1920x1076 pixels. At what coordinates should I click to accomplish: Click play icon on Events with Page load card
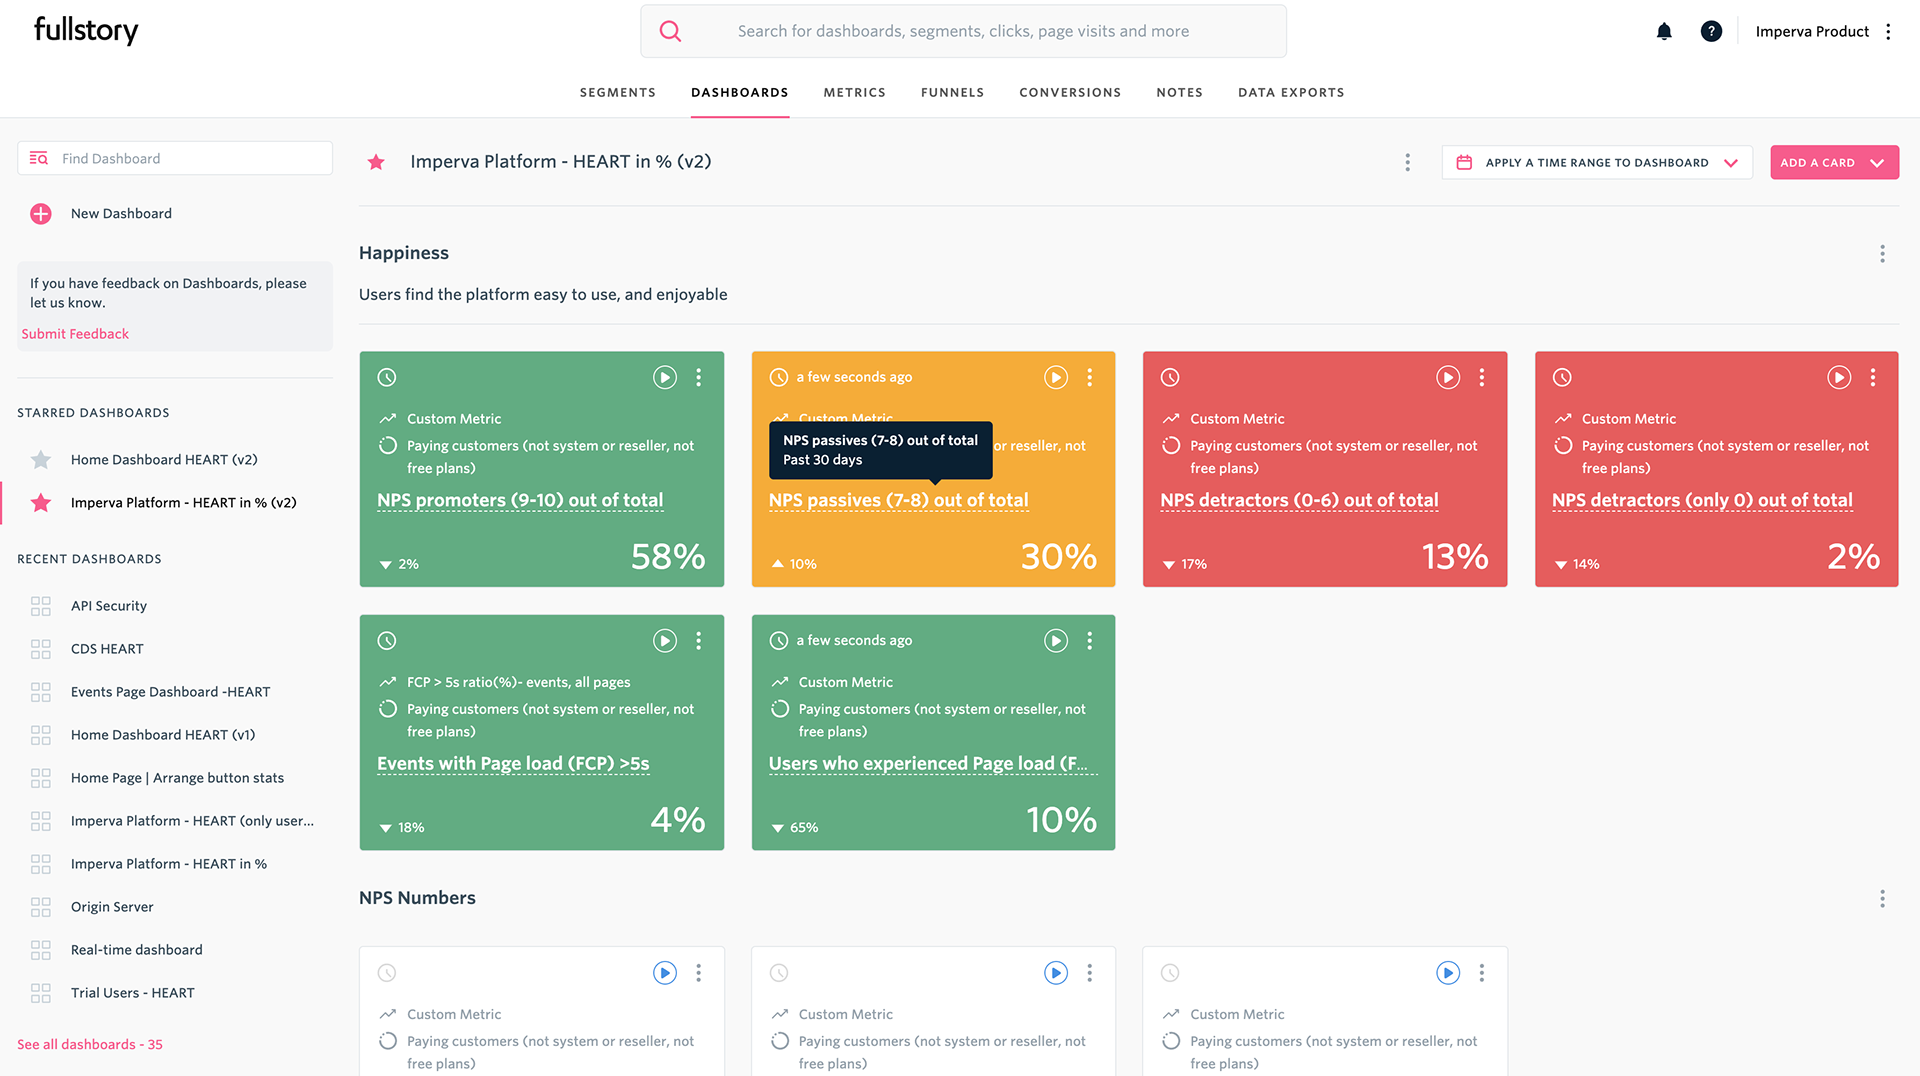(x=664, y=641)
